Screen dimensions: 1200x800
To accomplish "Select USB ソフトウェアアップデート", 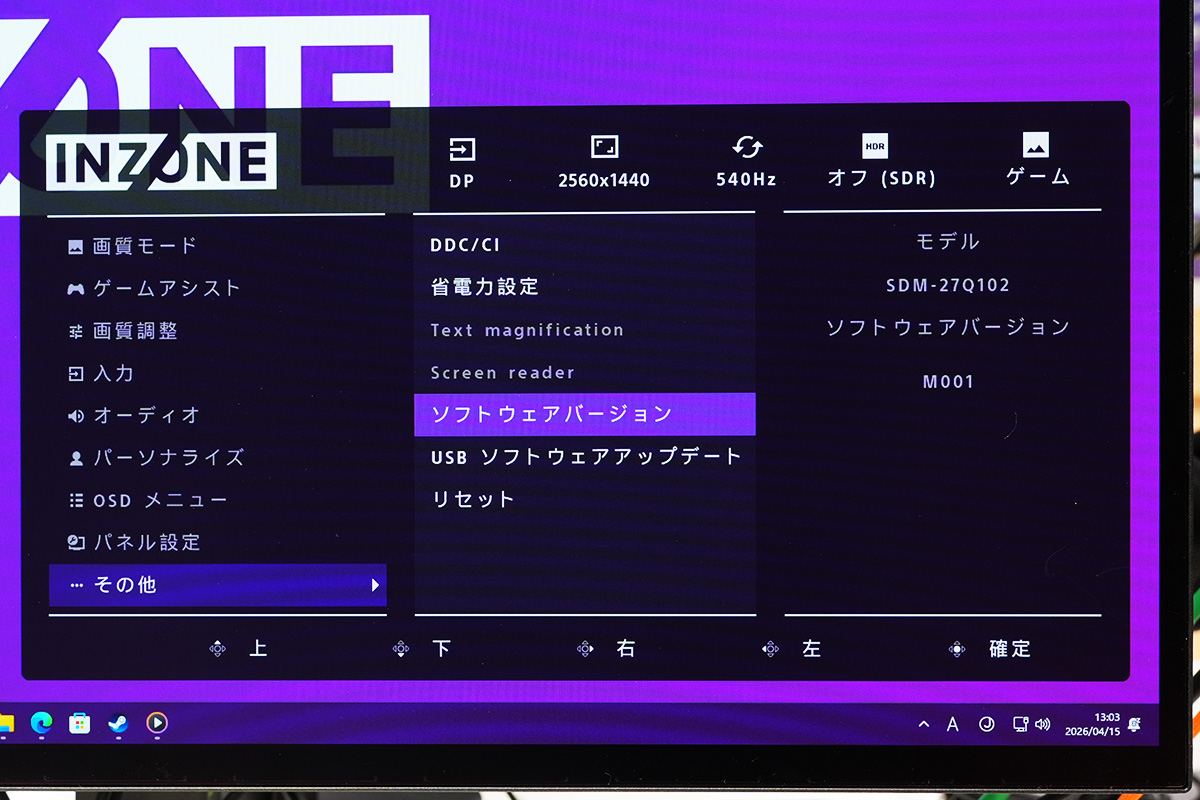I will (586, 457).
